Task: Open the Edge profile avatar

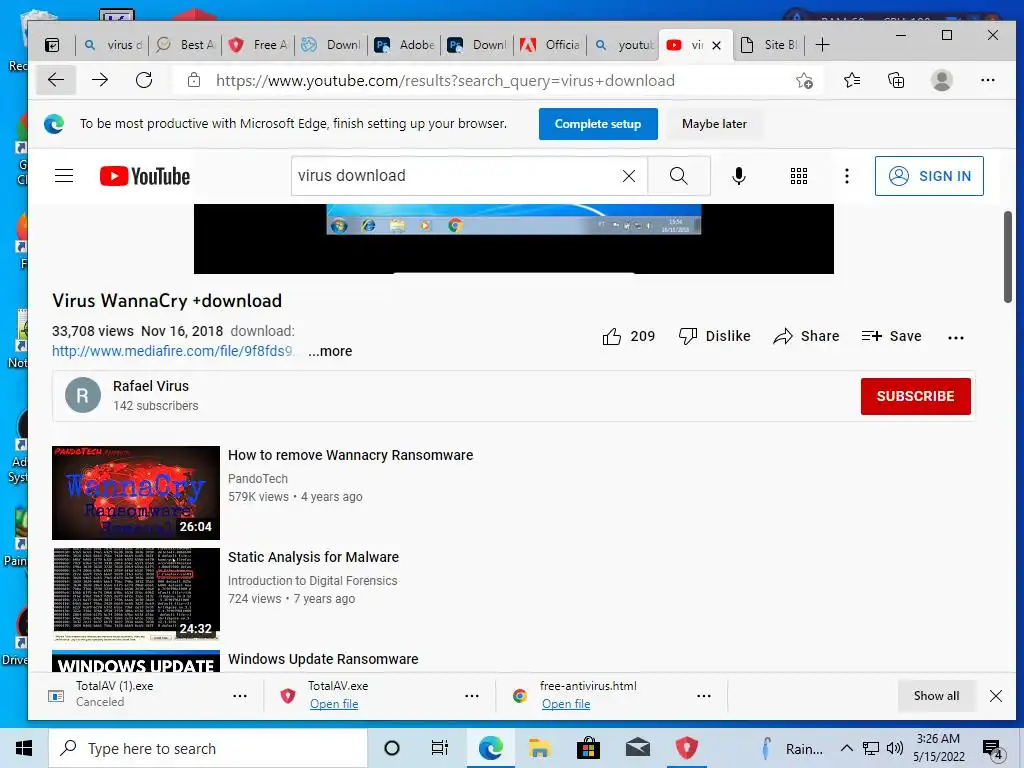Action: (942, 80)
